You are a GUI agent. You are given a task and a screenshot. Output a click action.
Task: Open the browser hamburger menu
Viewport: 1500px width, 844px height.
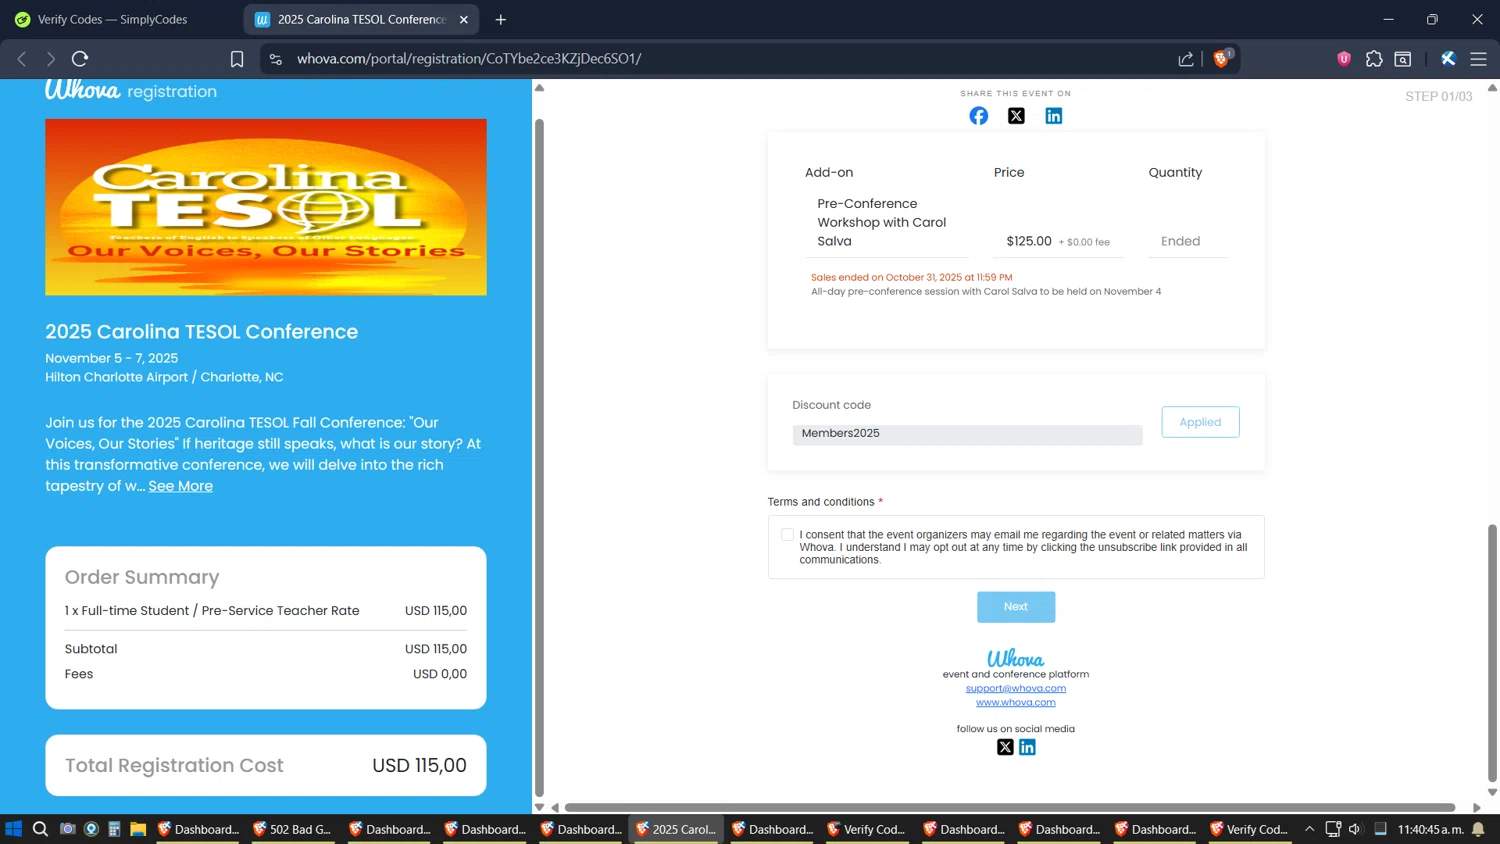point(1478,59)
